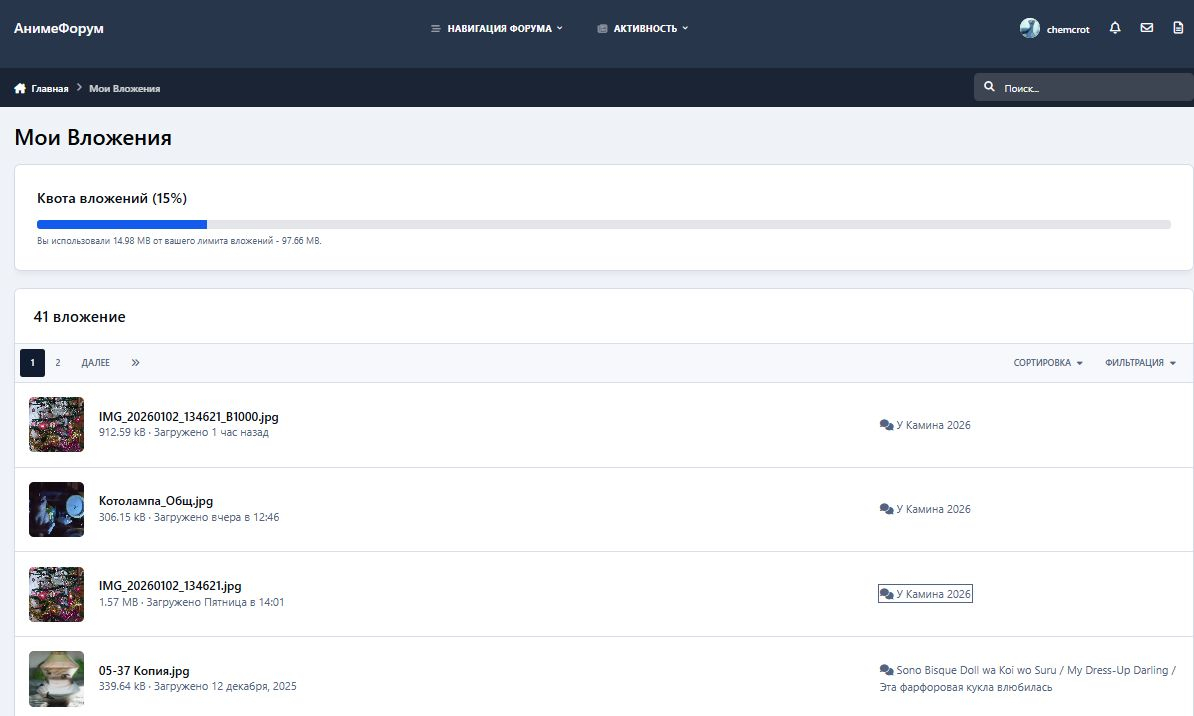Viewport: 1194px width, 716px height.
Task: Click the search magnifier icon
Action: [989, 87]
